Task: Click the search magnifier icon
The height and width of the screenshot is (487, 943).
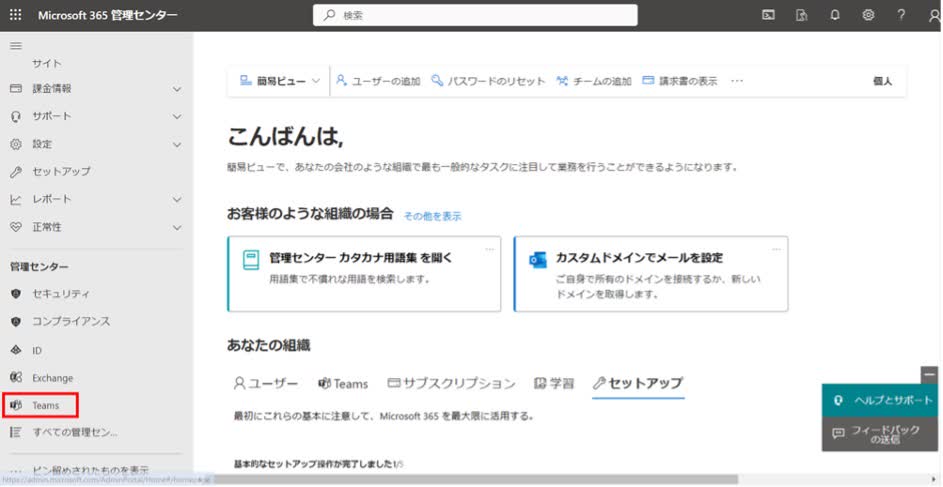Action: coord(329,16)
